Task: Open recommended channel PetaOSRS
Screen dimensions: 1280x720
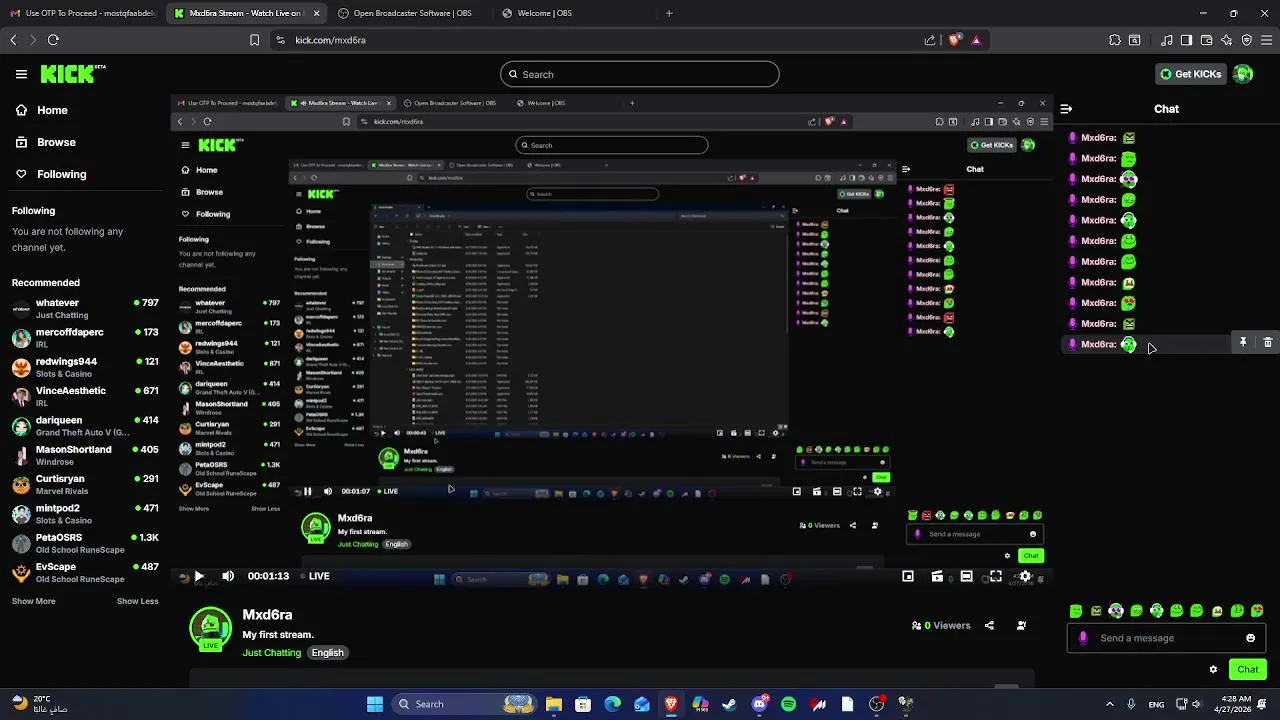Action: [85, 543]
